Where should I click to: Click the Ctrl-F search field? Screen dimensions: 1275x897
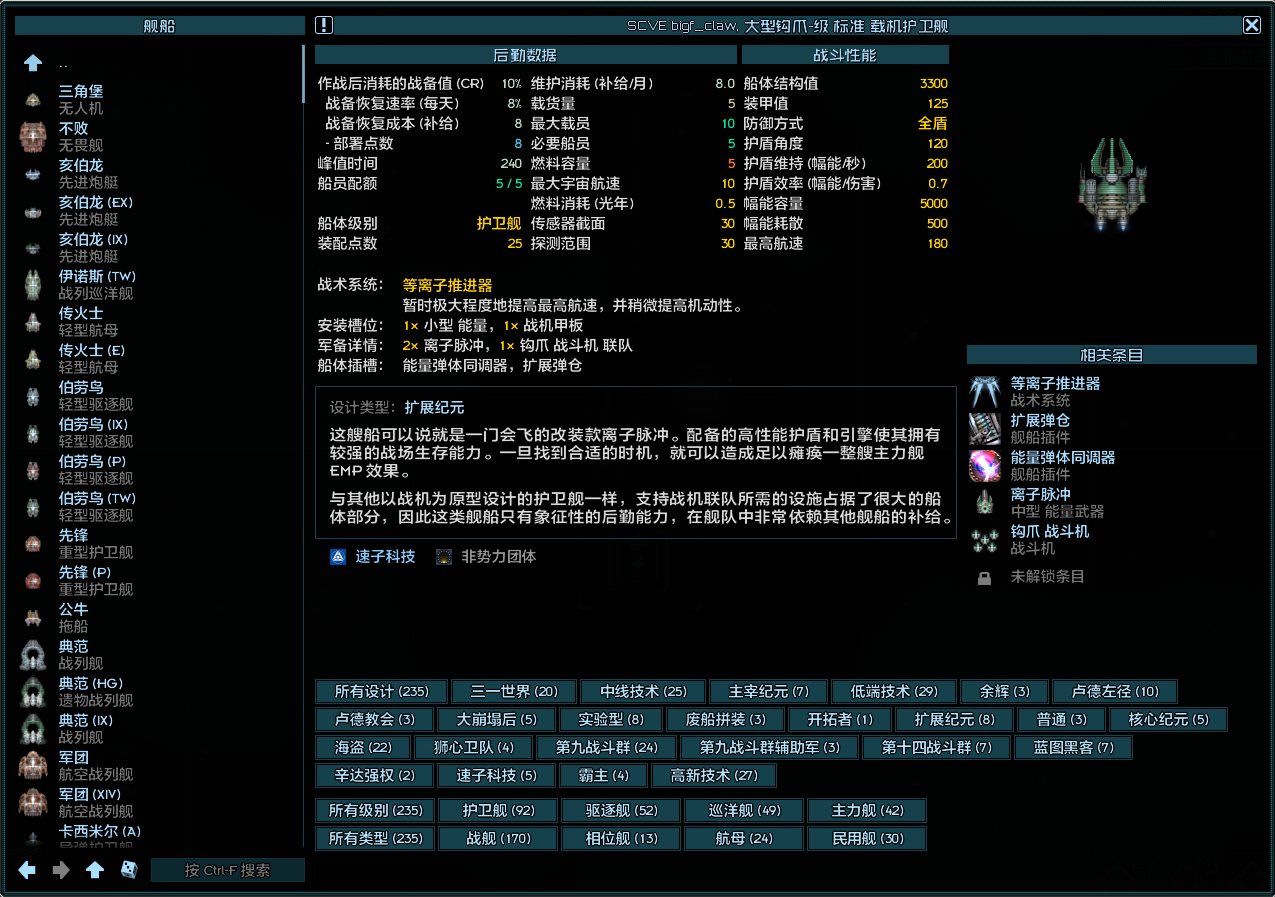click(228, 870)
